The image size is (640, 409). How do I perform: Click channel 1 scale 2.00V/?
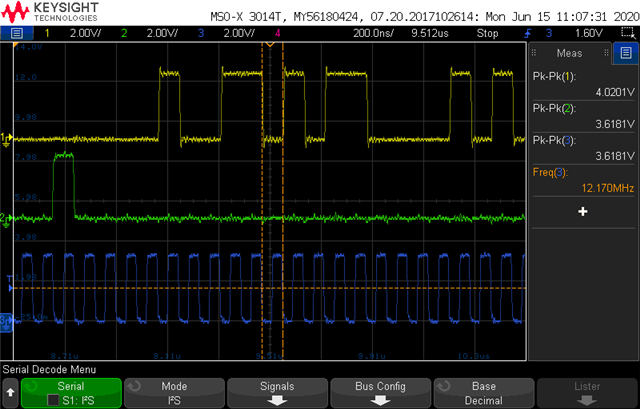[85, 33]
